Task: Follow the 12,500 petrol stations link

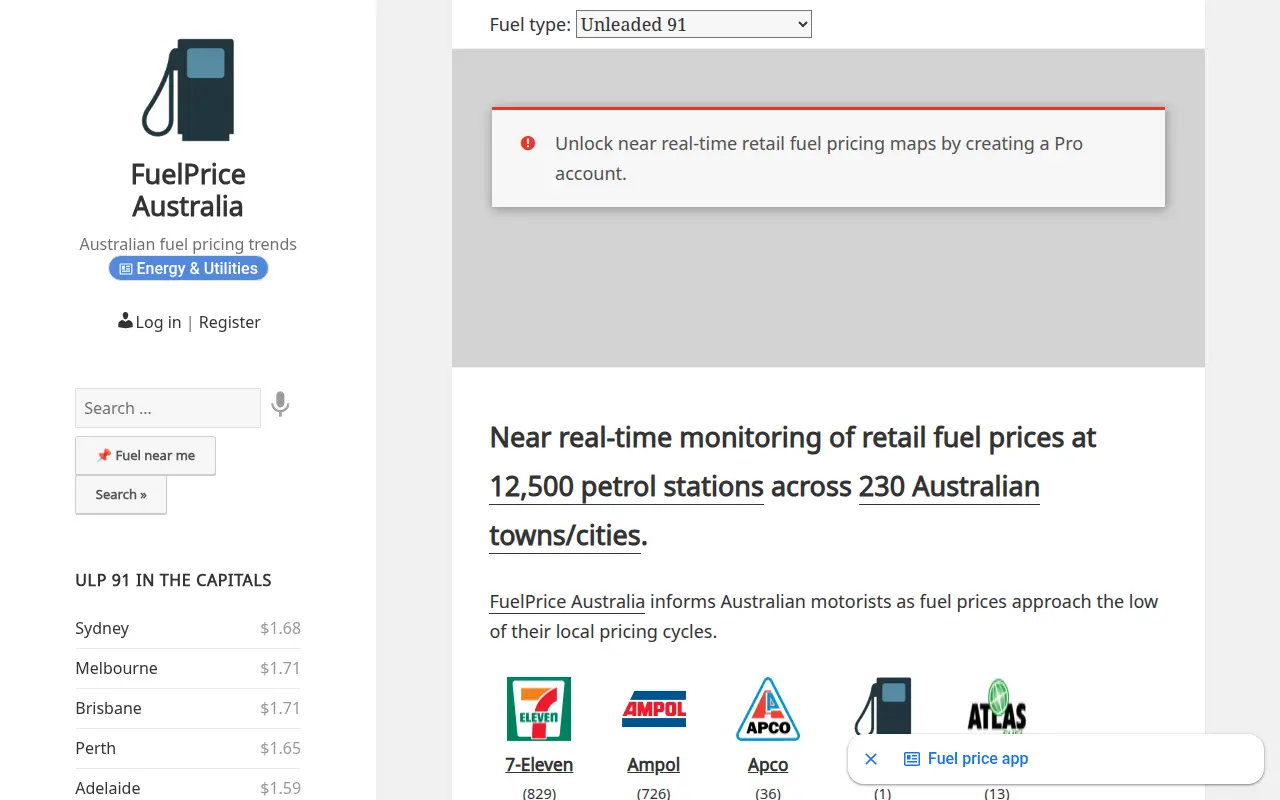Action: [x=626, y=487]
